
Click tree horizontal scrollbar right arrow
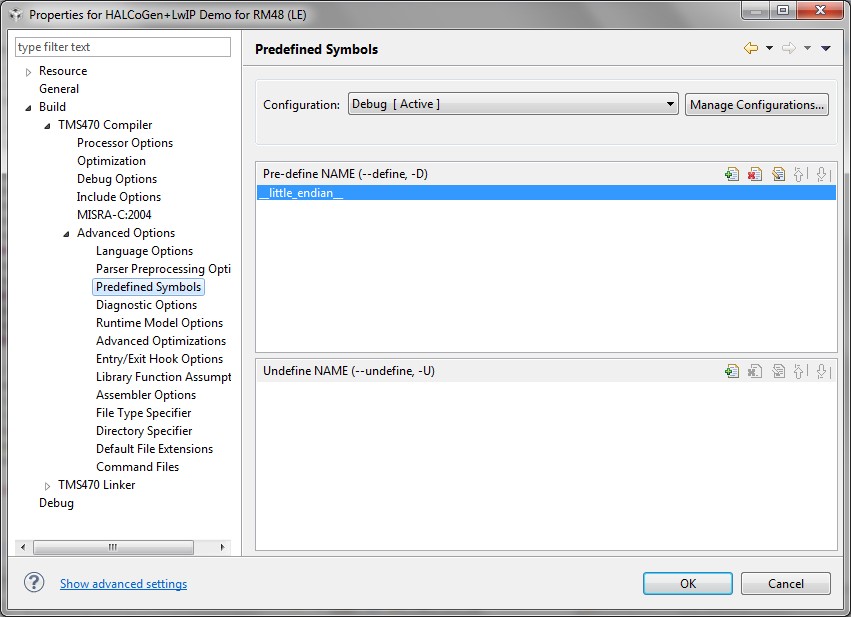(x=223, y=547)
